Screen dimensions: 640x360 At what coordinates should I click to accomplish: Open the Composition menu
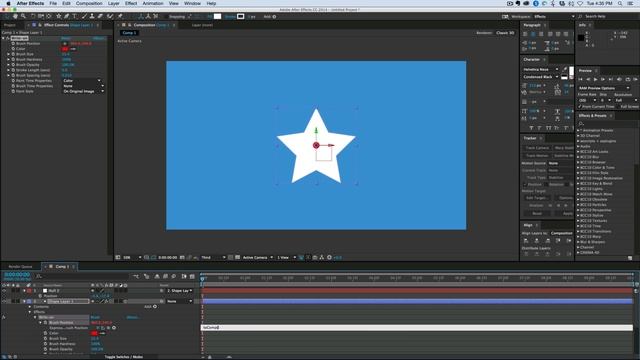click(89, 3)
